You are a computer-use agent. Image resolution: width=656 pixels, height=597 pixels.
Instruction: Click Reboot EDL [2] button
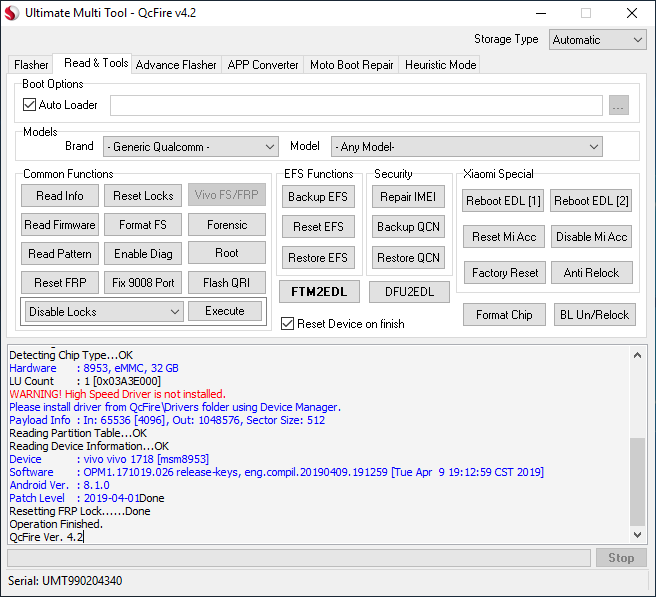click(591, 201)
